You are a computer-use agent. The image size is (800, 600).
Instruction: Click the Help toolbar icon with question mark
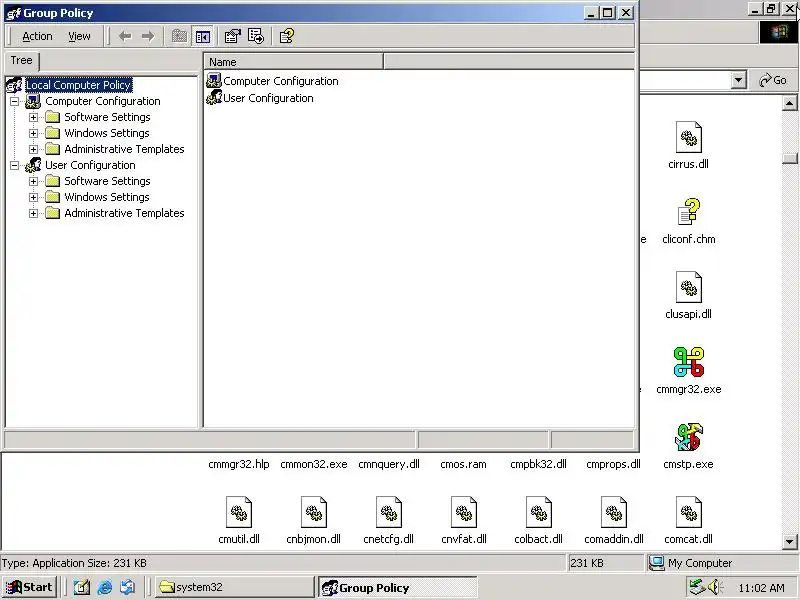pos(287,36)
